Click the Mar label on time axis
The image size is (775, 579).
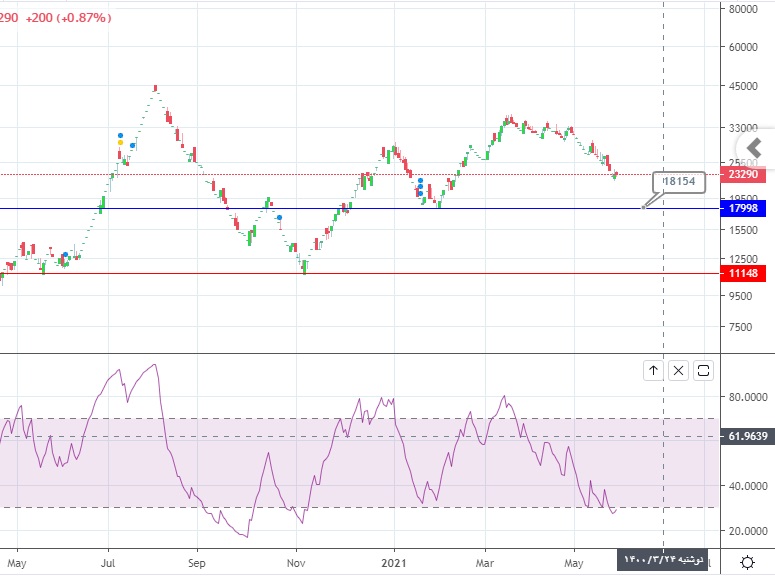484,563
